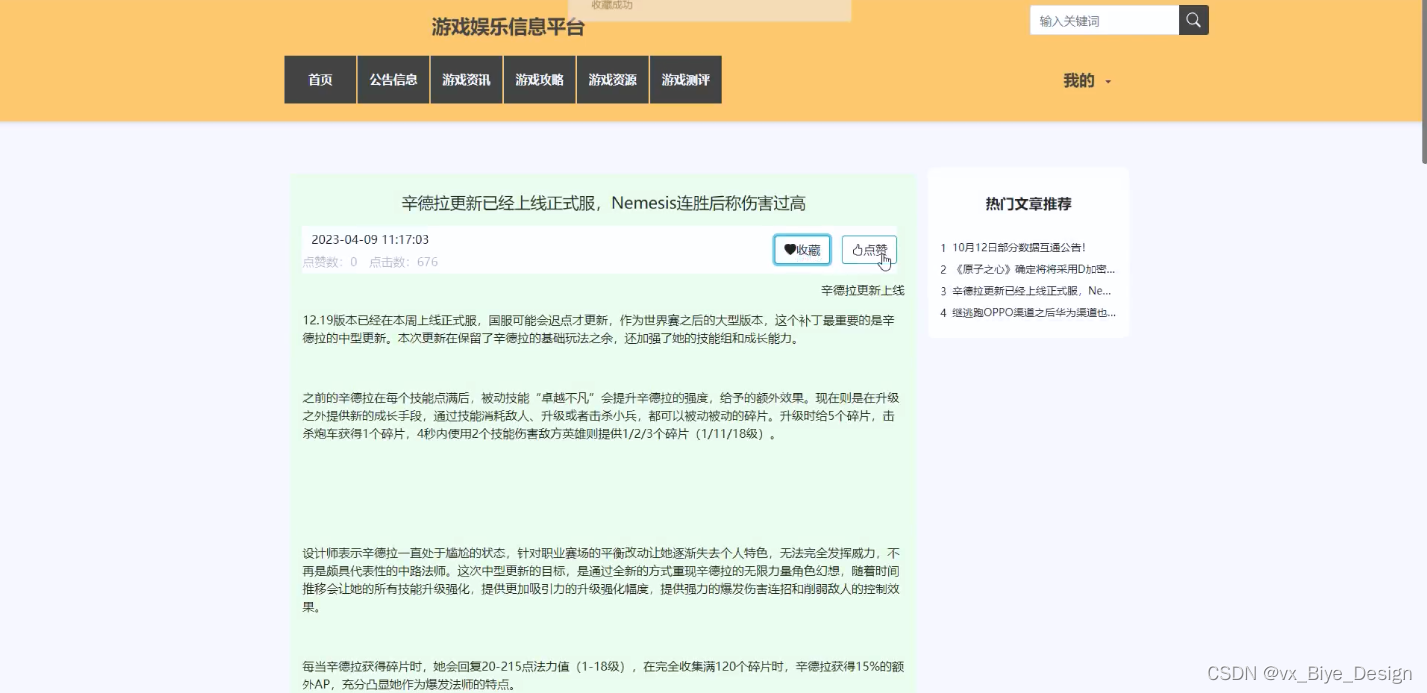
Task: Open 游戏资源 navigation item
Action: click(612, 80)
